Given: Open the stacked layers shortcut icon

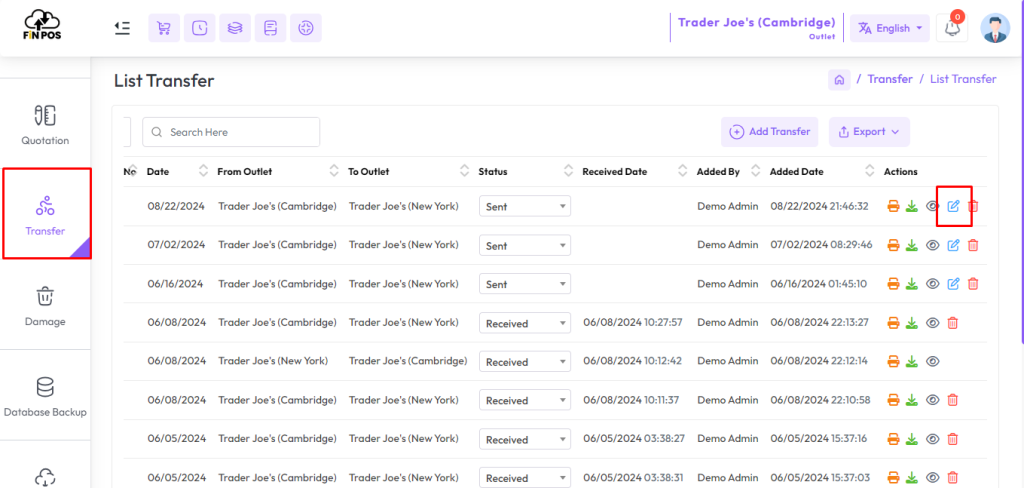Looking at the screenshot, I should tap(235, 28).
